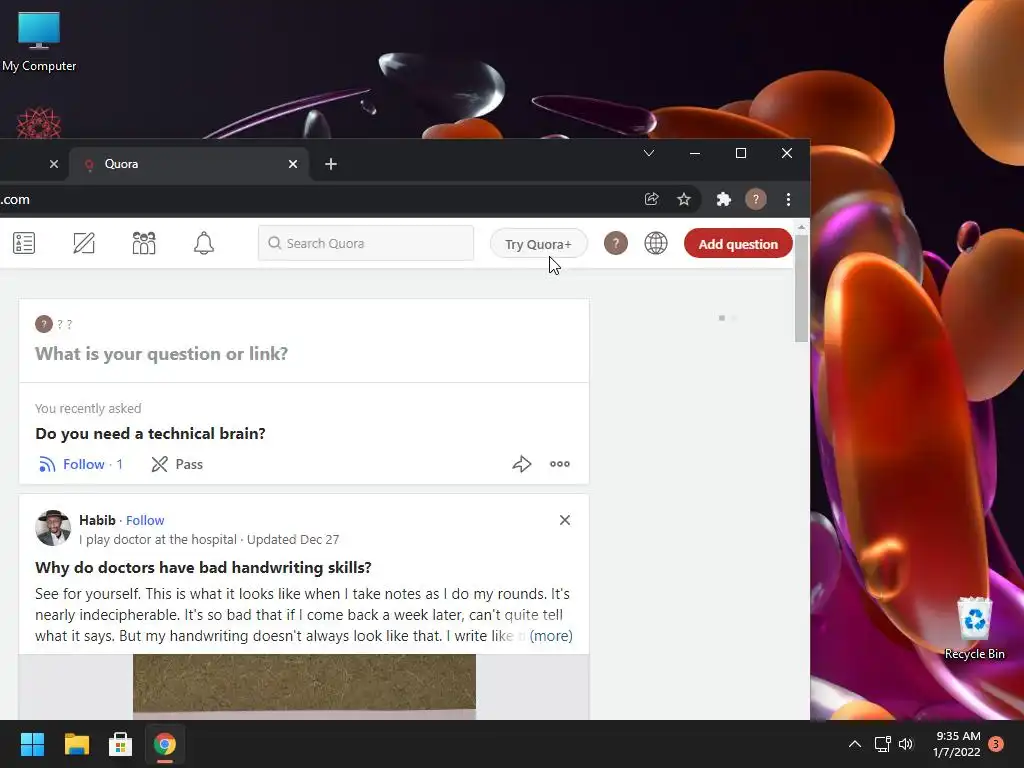Screen dimensions: 1024x768
Task: Open the Chrome extensions puzzle icon
Action: tap(724, 199)
